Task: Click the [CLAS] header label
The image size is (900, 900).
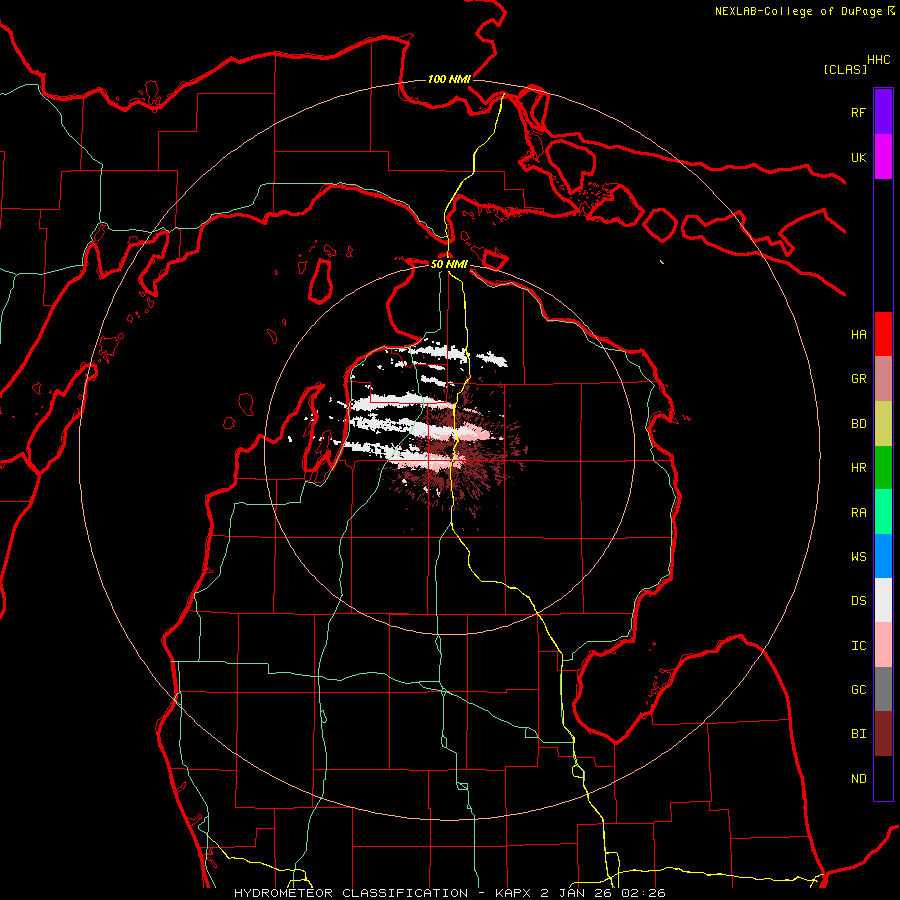Action: [845, 69]
